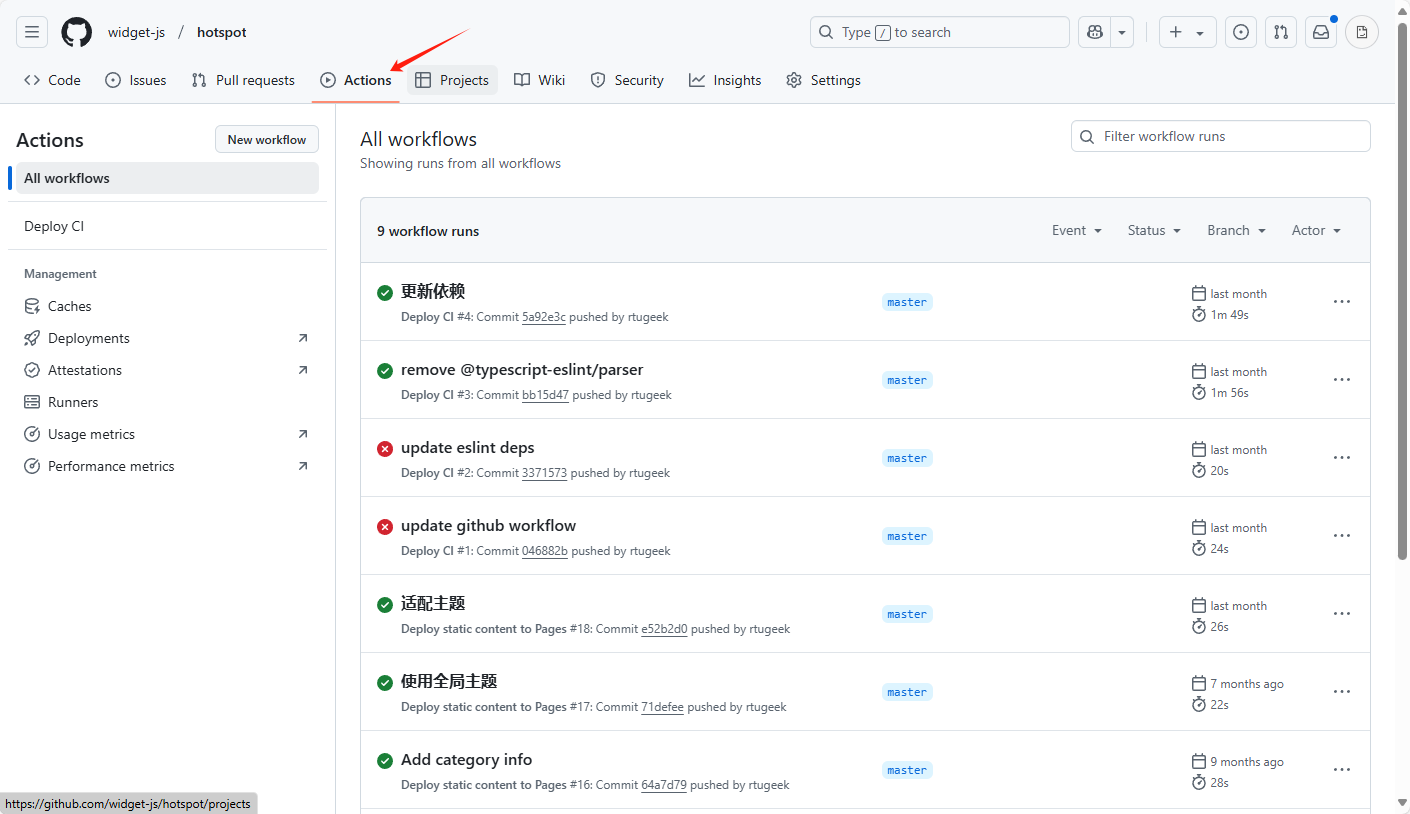Click the widget-js organization link
Image resolution: width=1410 pixels, height=814 pixels.
click(137, 32)
